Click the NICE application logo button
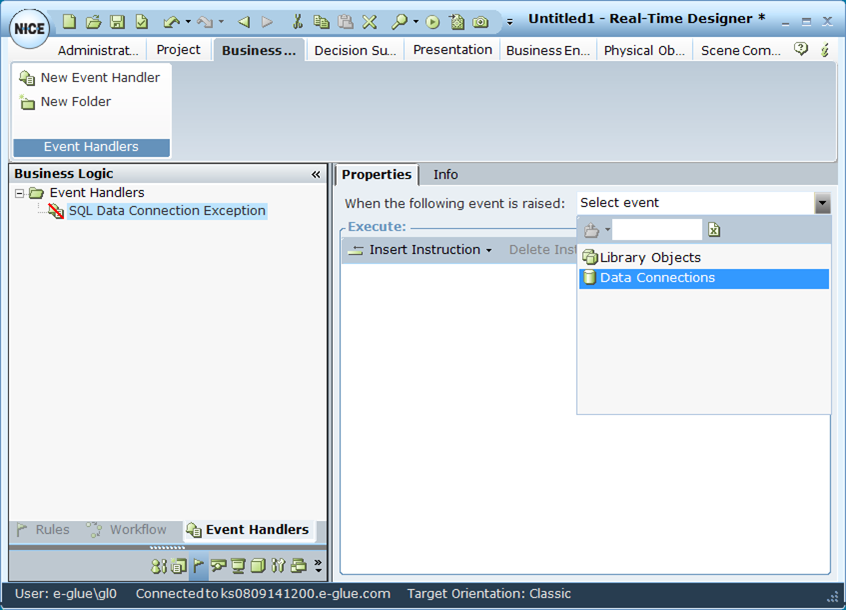The height and width of the screenshot is (610, 846). pyautogui.click(x=29, y=28)
